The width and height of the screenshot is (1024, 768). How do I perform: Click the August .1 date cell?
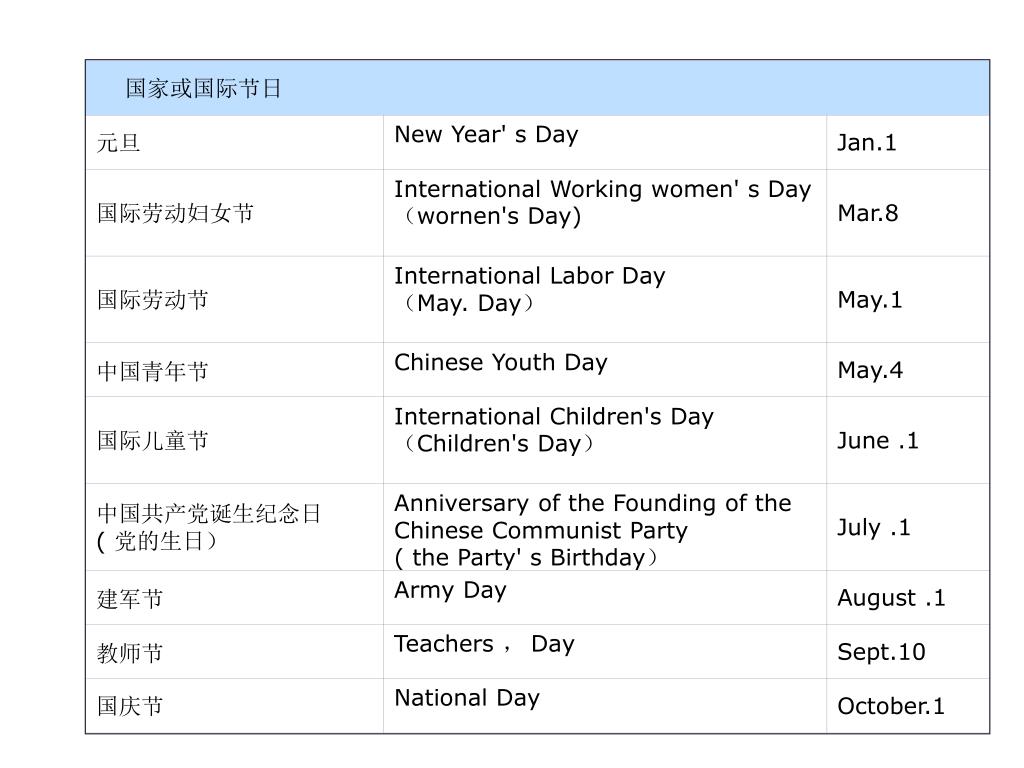[908, 598]
